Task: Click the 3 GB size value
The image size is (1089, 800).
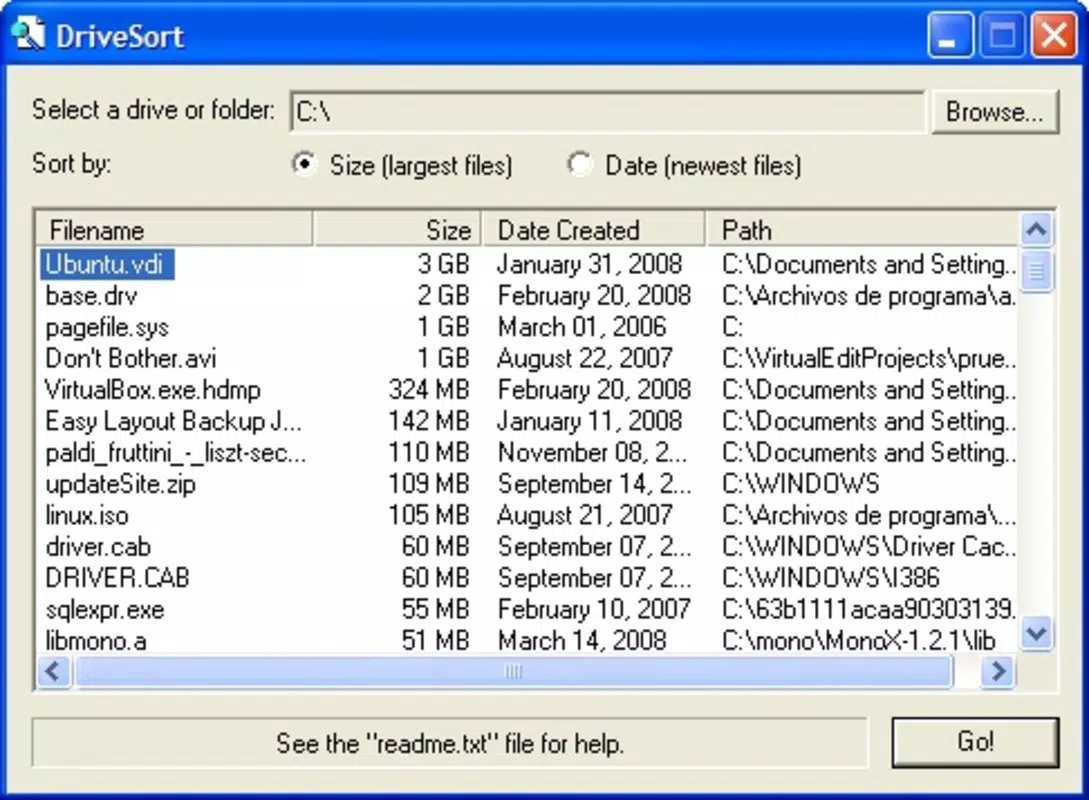Action: click(x=444, y=264)
